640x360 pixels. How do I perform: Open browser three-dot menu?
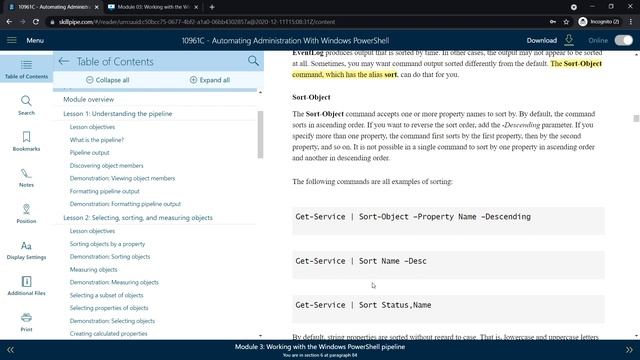pos(631,22)
